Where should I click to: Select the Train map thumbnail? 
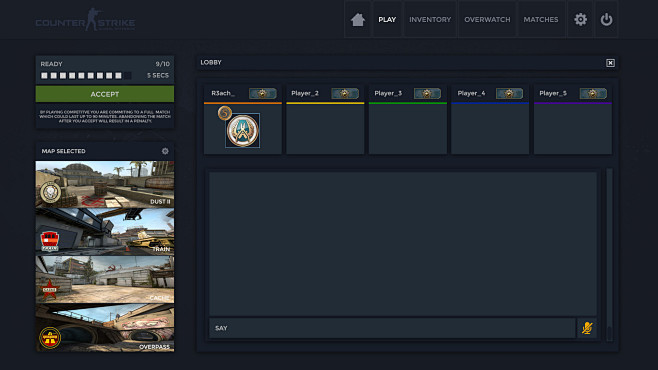tap(105, 232)
